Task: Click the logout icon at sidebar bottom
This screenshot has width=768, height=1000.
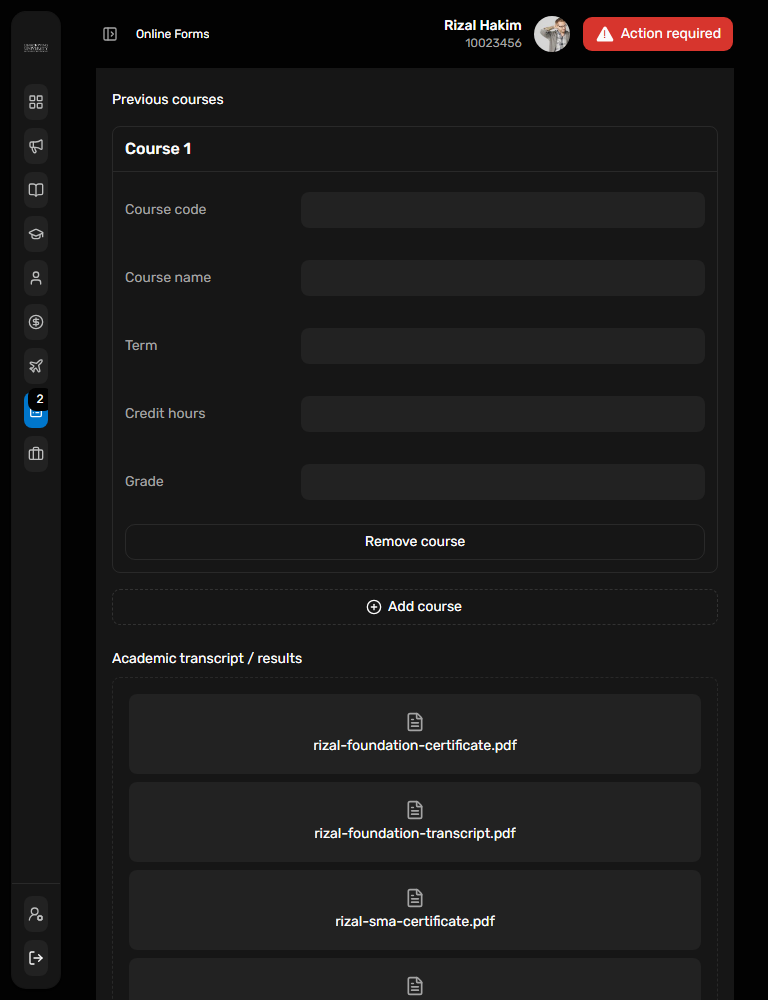Action: (36, 958)
